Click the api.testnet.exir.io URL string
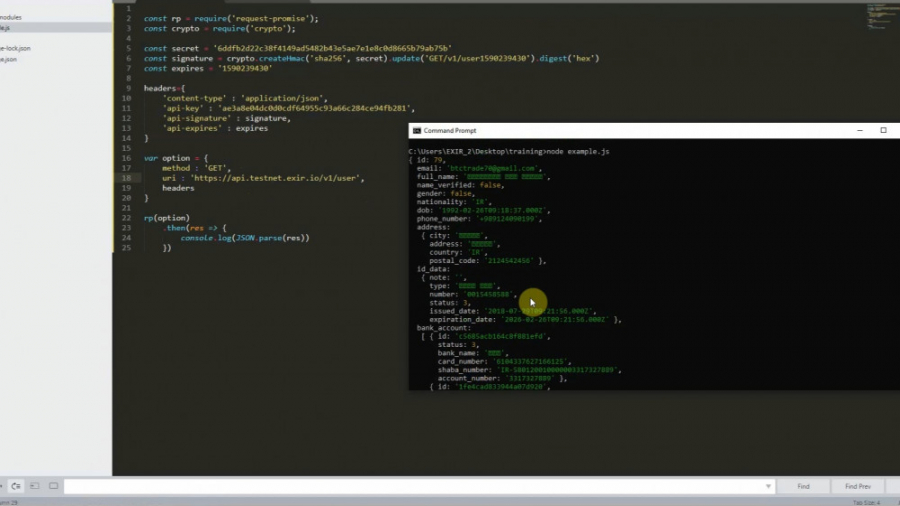 click(x=275, y=178)
